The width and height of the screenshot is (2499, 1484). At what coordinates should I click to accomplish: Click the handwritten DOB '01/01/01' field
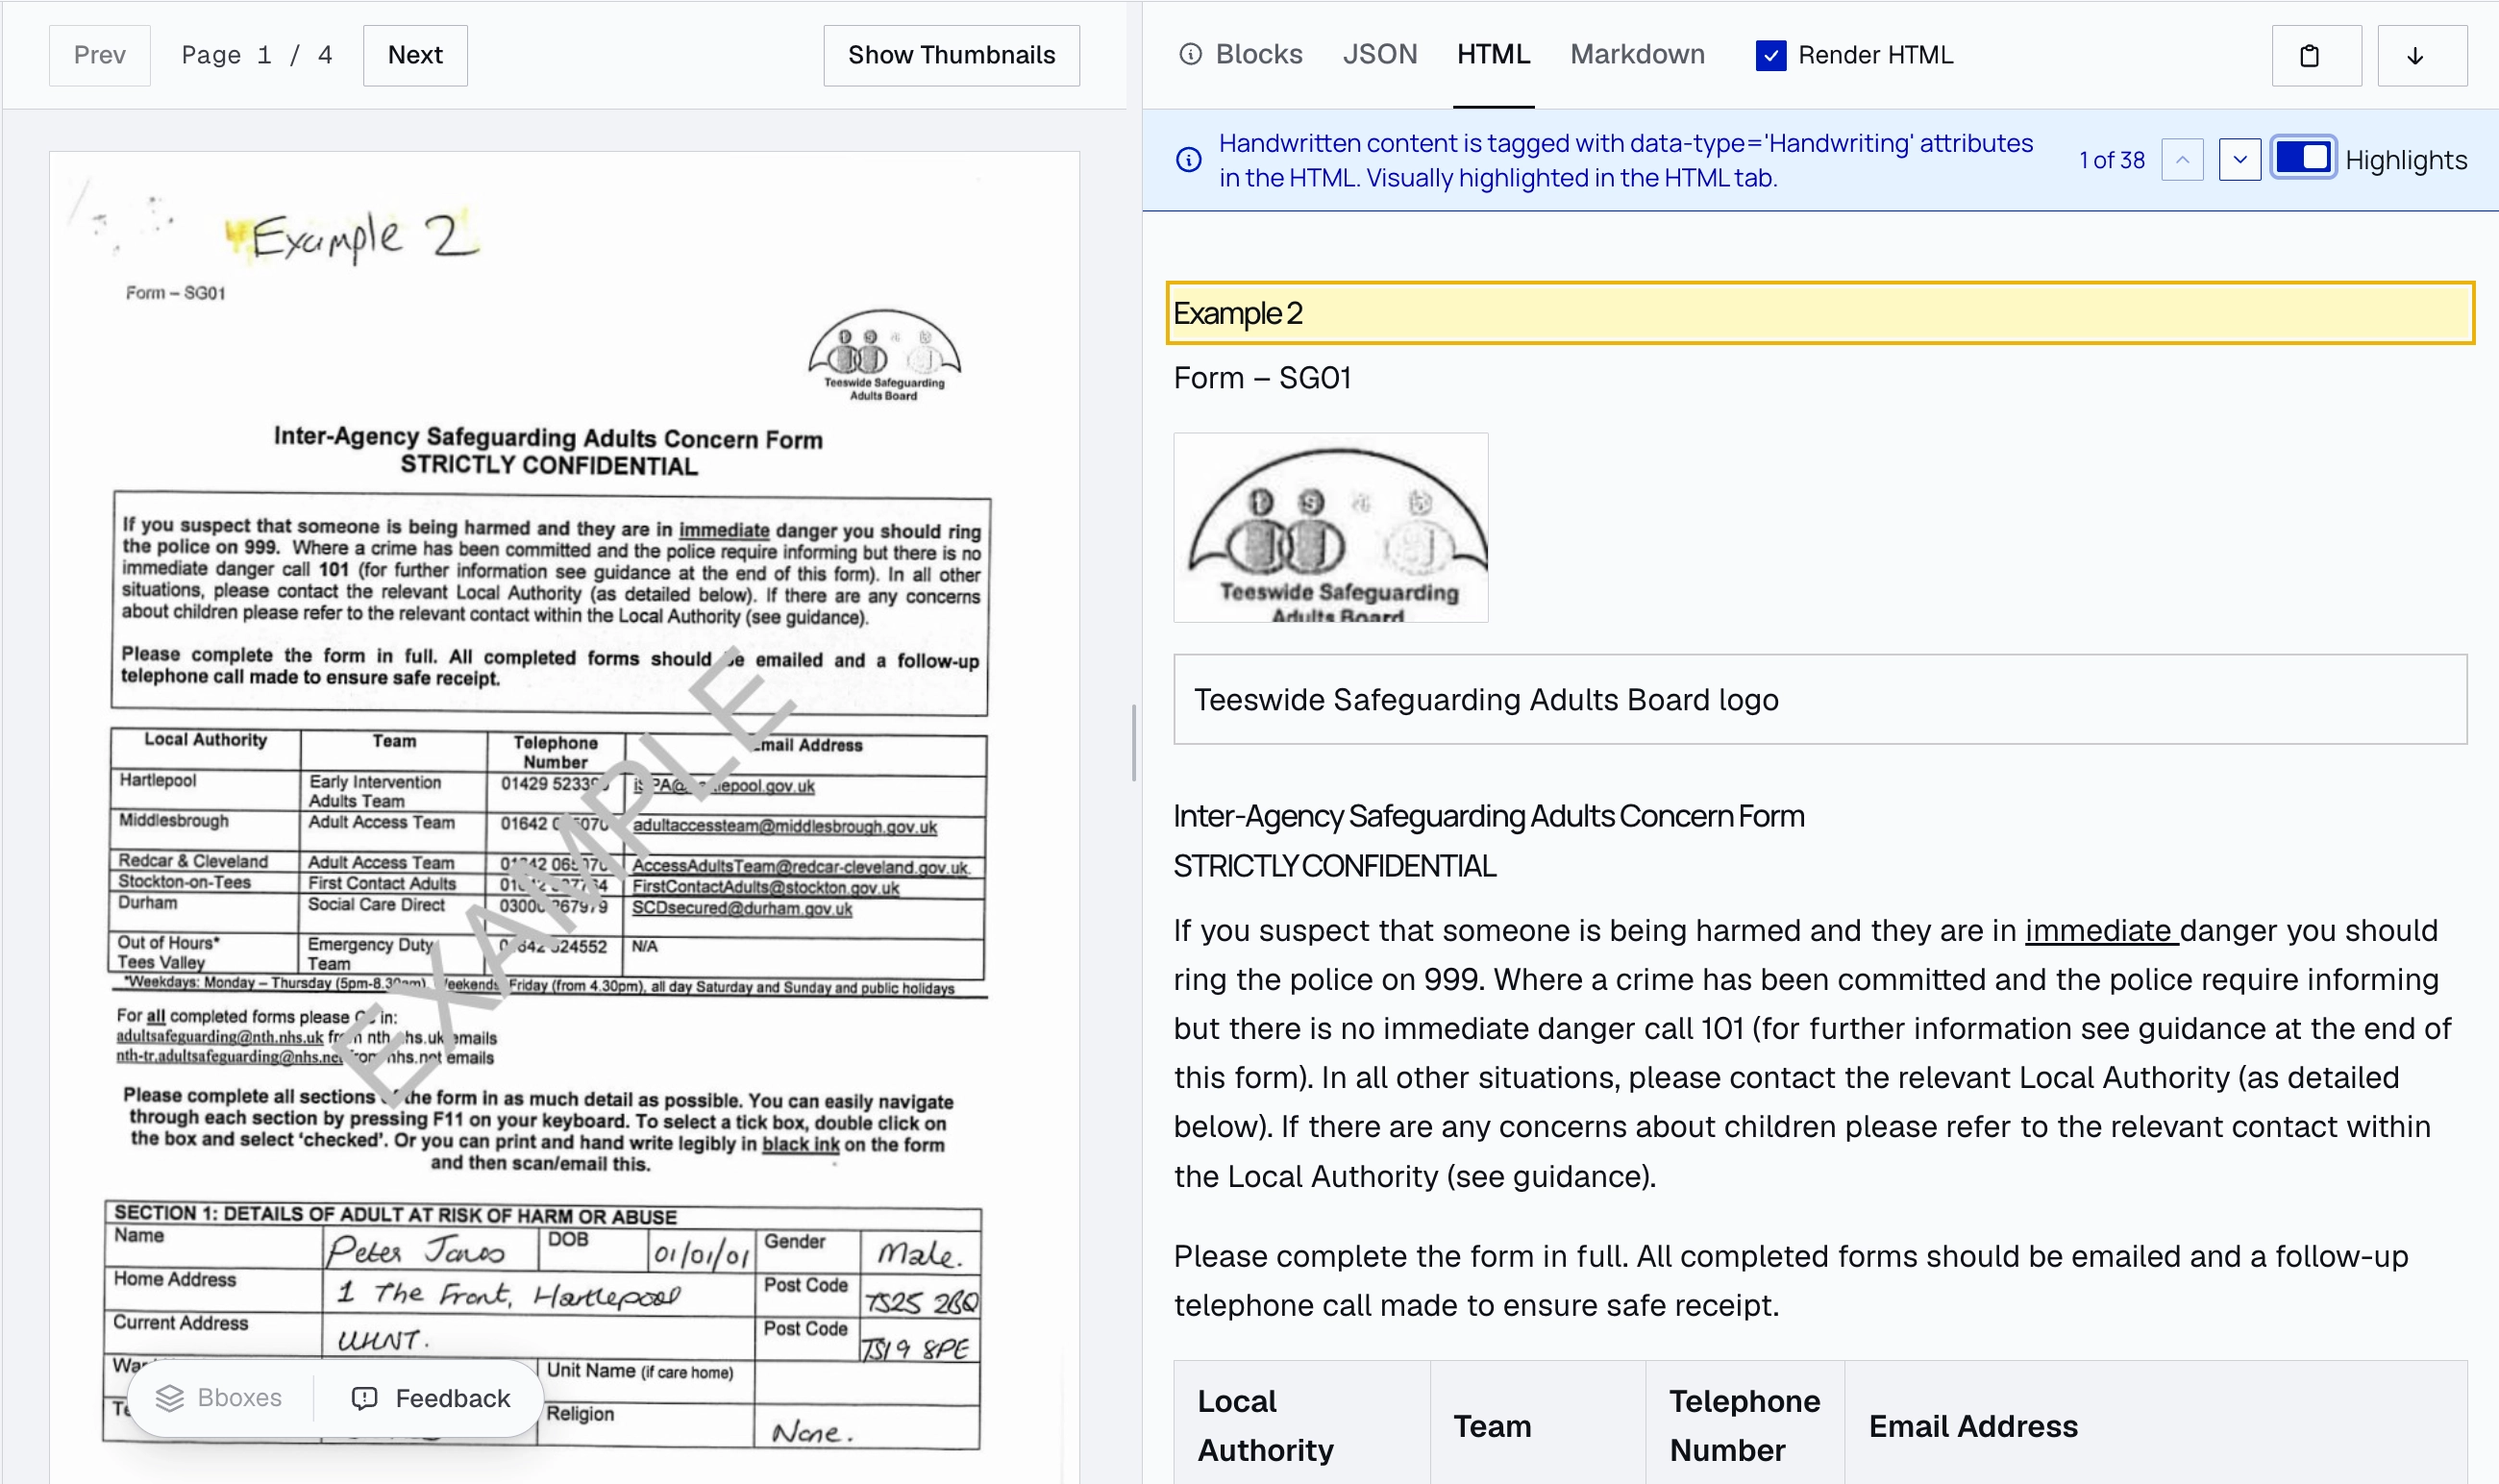[x=700, y=1254]
